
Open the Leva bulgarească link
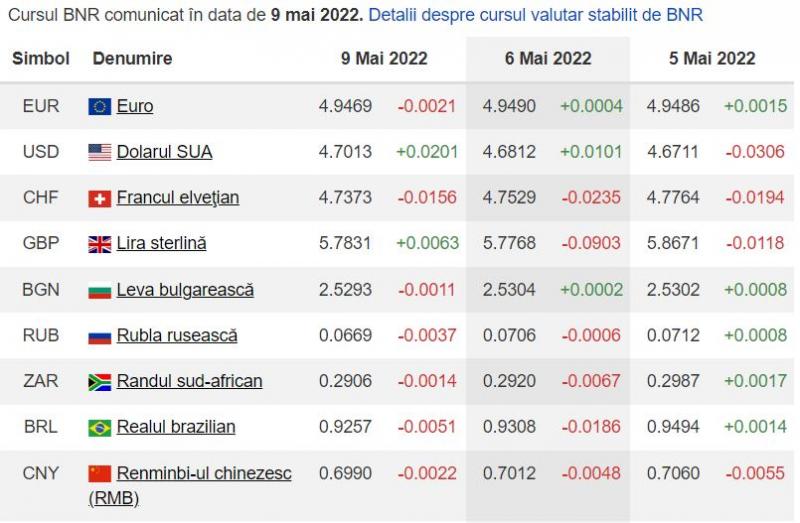coord(185,290)
